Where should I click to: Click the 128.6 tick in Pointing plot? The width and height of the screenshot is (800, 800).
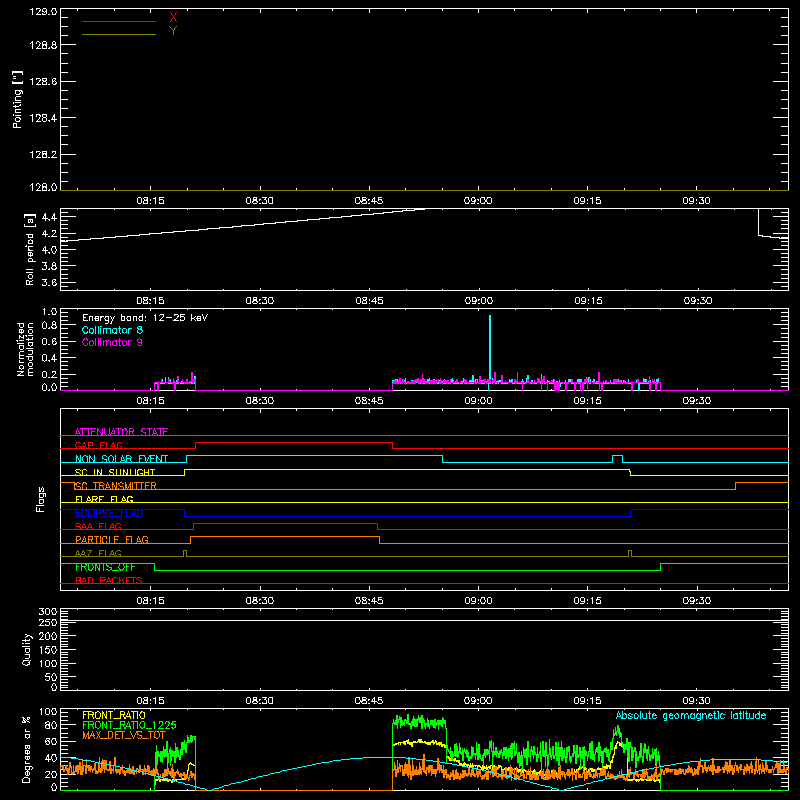pos(43,82)
